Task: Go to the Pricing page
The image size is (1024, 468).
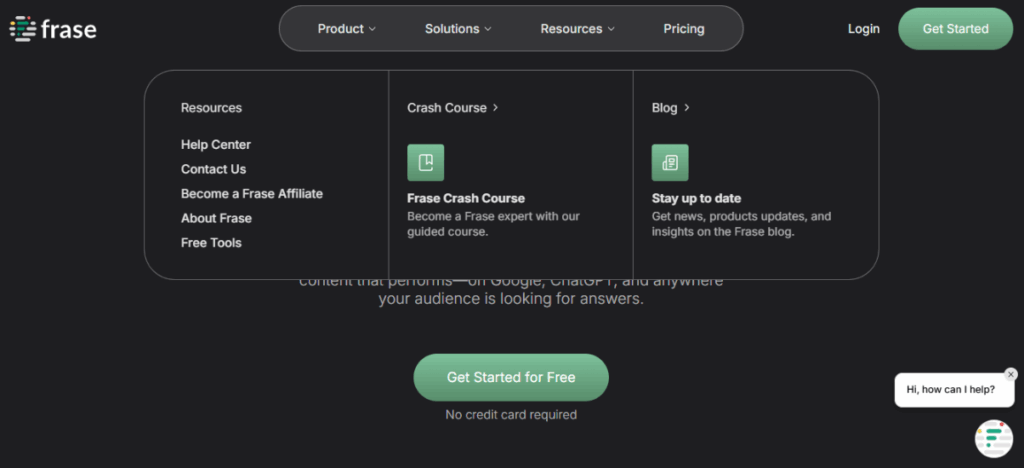Action: click(x=684, y=29)
